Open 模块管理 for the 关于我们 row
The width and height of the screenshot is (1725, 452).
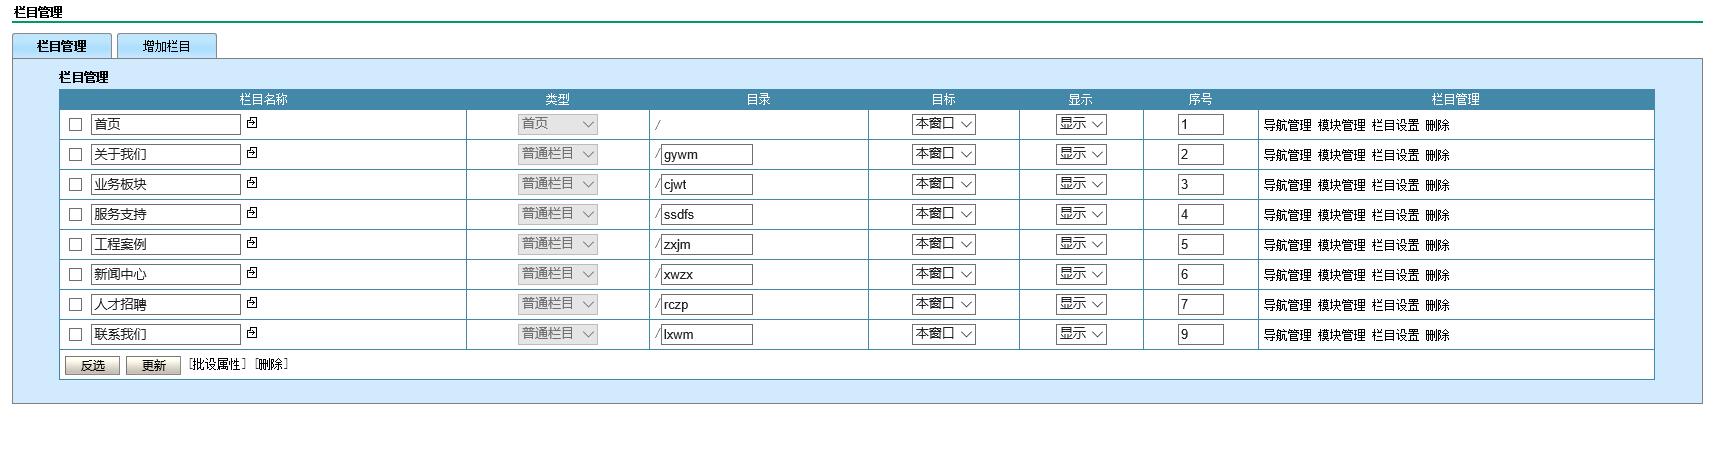click(1341, 155)
